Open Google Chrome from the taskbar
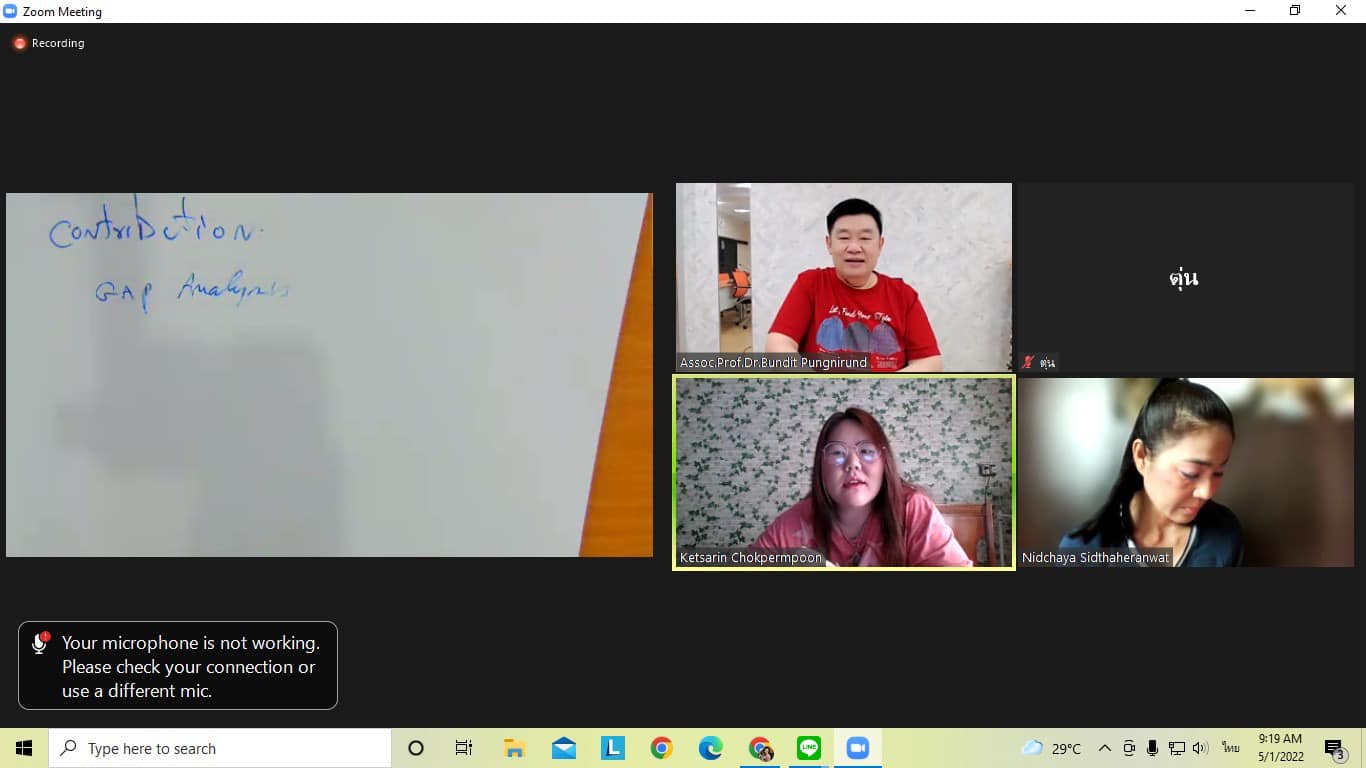The image size is (1366, 768). coord(661,748)
